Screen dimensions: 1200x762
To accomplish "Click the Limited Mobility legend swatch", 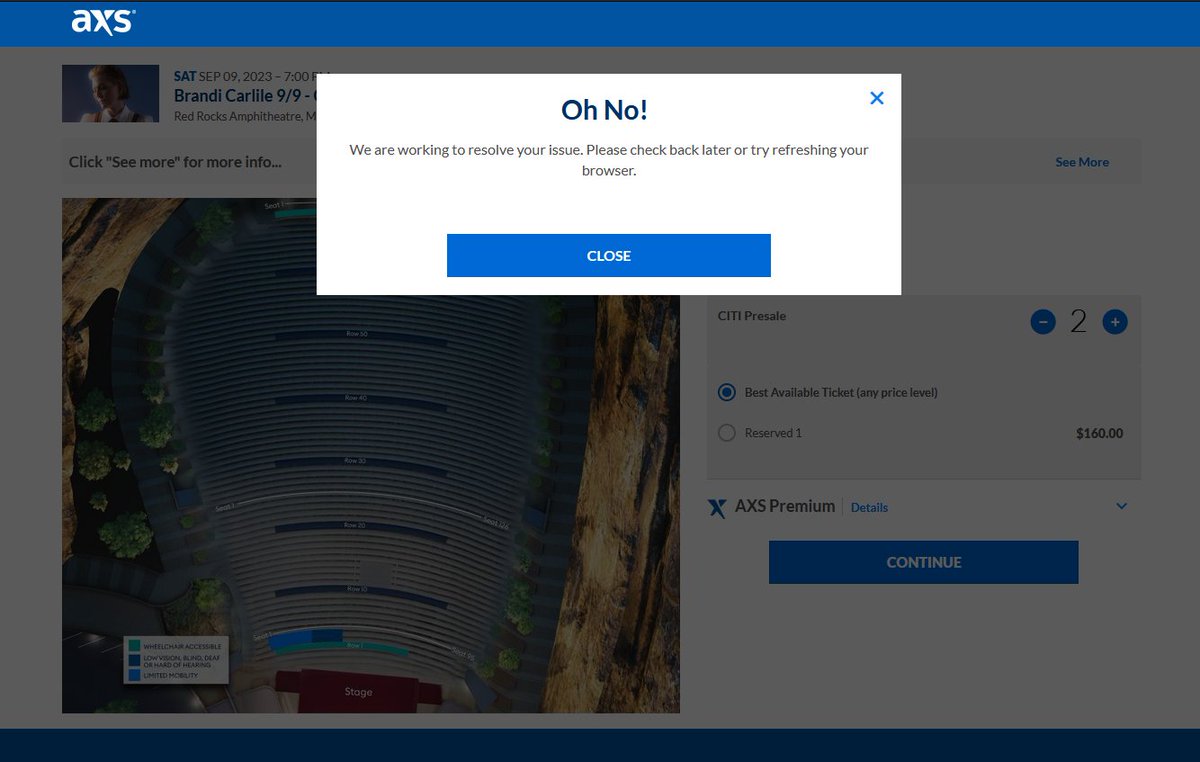I will pos(134,675).
